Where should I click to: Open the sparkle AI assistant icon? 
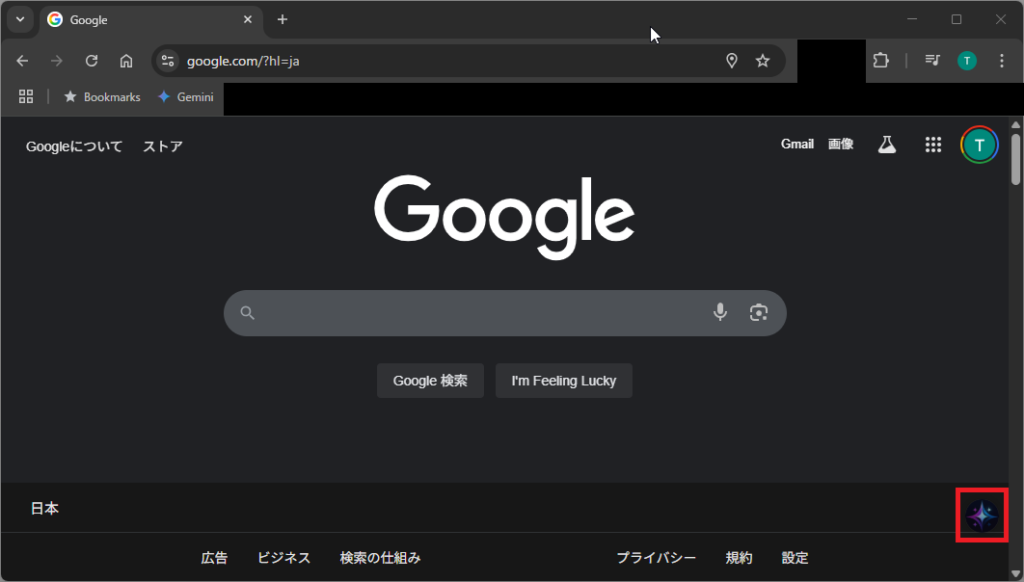pyautogui.click(x=982, y=515)
